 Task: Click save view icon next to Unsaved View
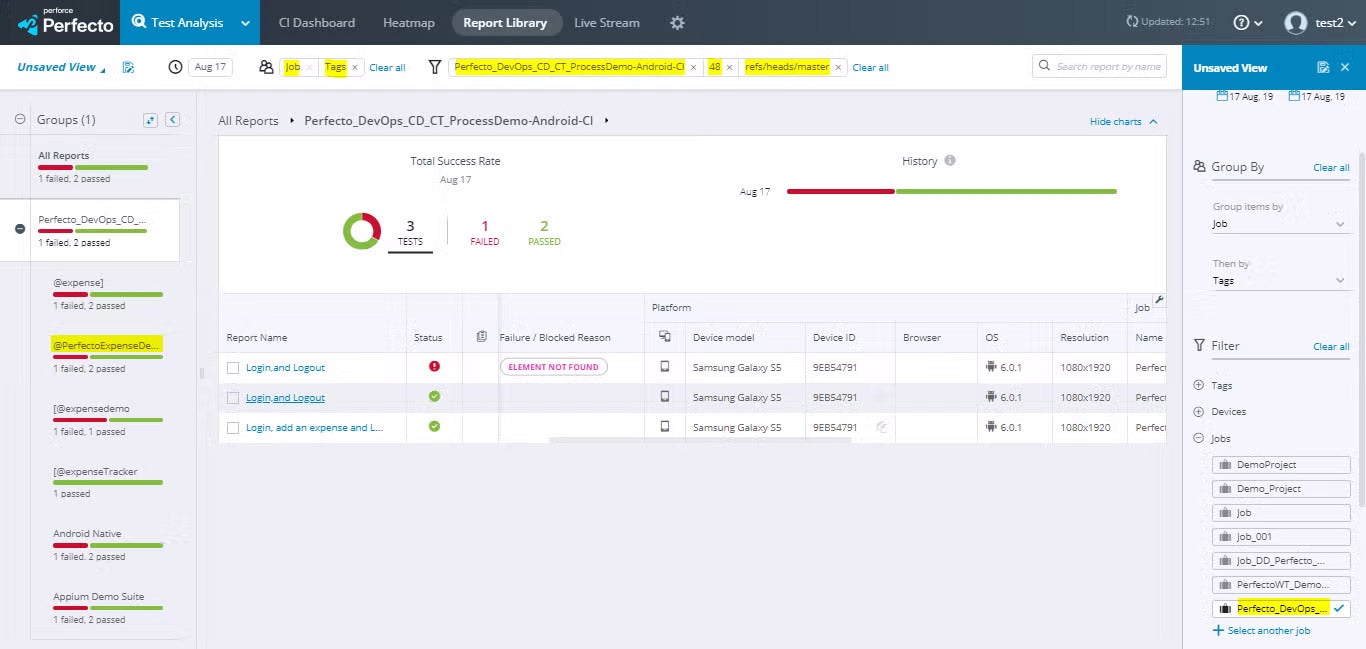pyautogui.click(x=128, y=67)
